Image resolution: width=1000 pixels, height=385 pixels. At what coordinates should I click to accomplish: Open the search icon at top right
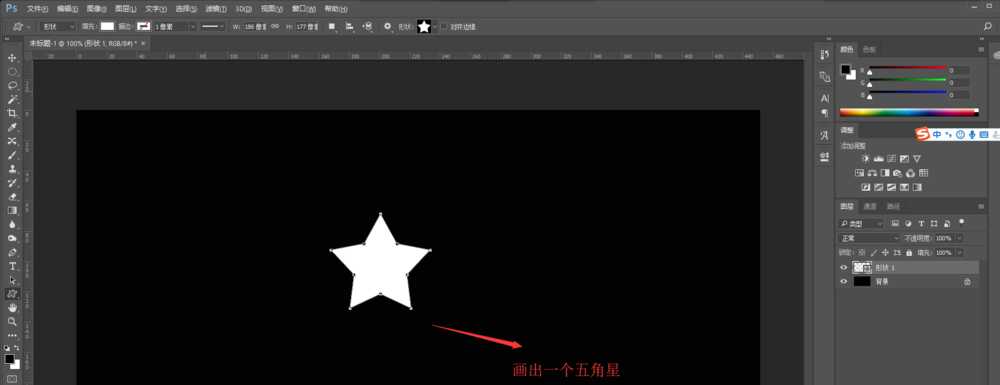[988, 27]
